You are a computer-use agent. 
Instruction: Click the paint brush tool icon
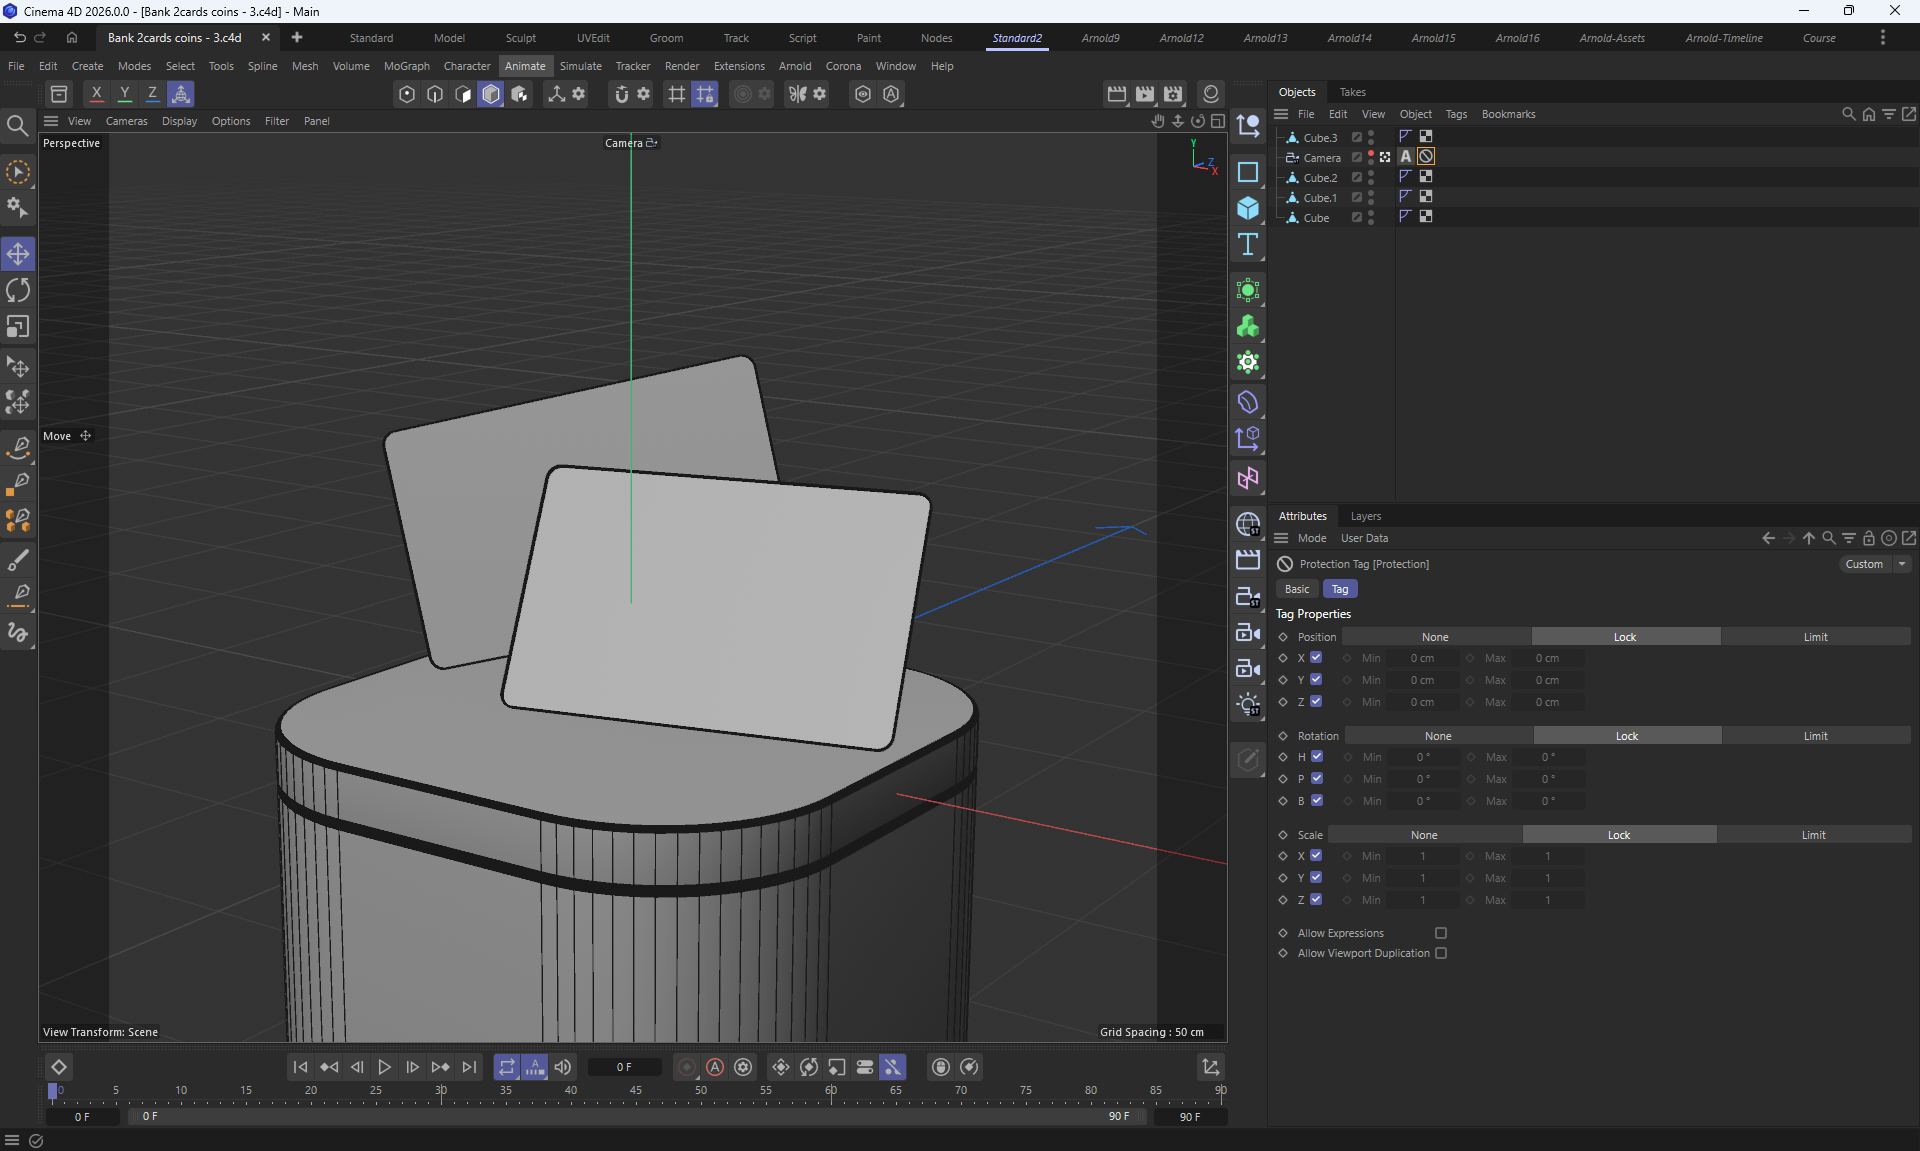[x=18, y=559]
